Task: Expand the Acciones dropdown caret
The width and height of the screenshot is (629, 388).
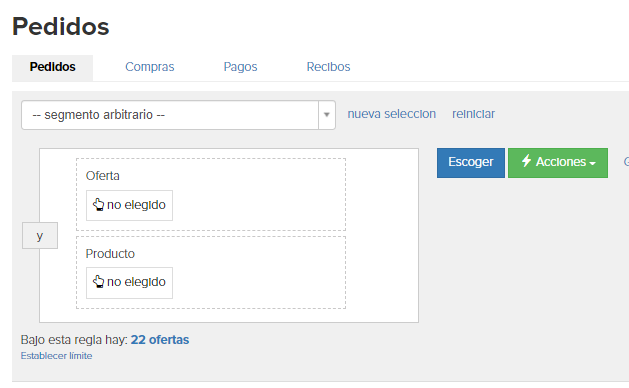Action: [592, 163]
